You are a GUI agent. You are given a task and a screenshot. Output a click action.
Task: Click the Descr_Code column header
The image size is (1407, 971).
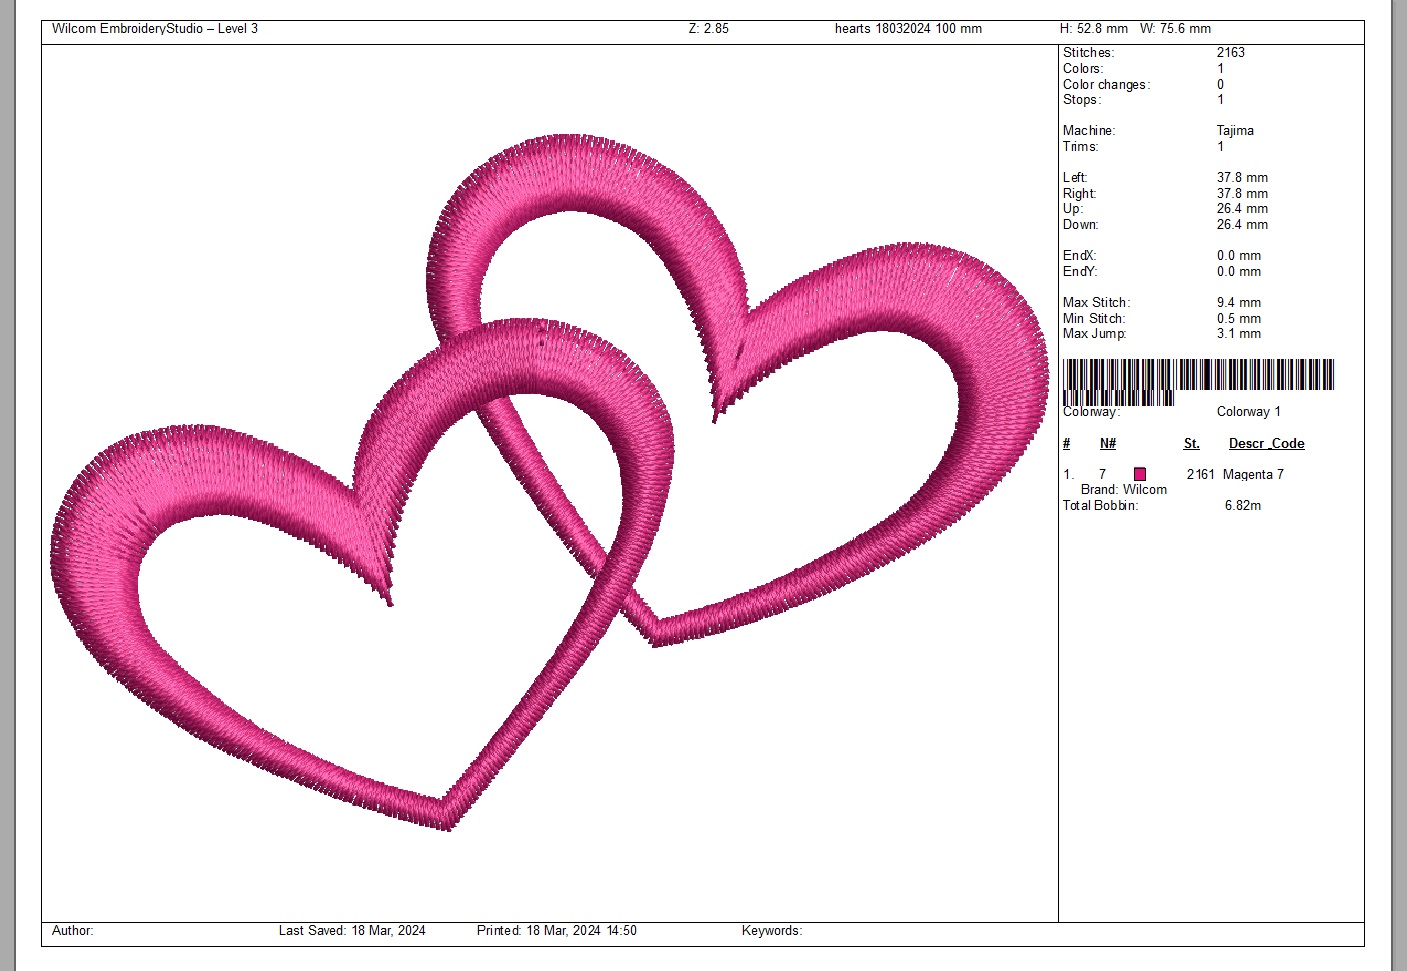pos(1266,443)
